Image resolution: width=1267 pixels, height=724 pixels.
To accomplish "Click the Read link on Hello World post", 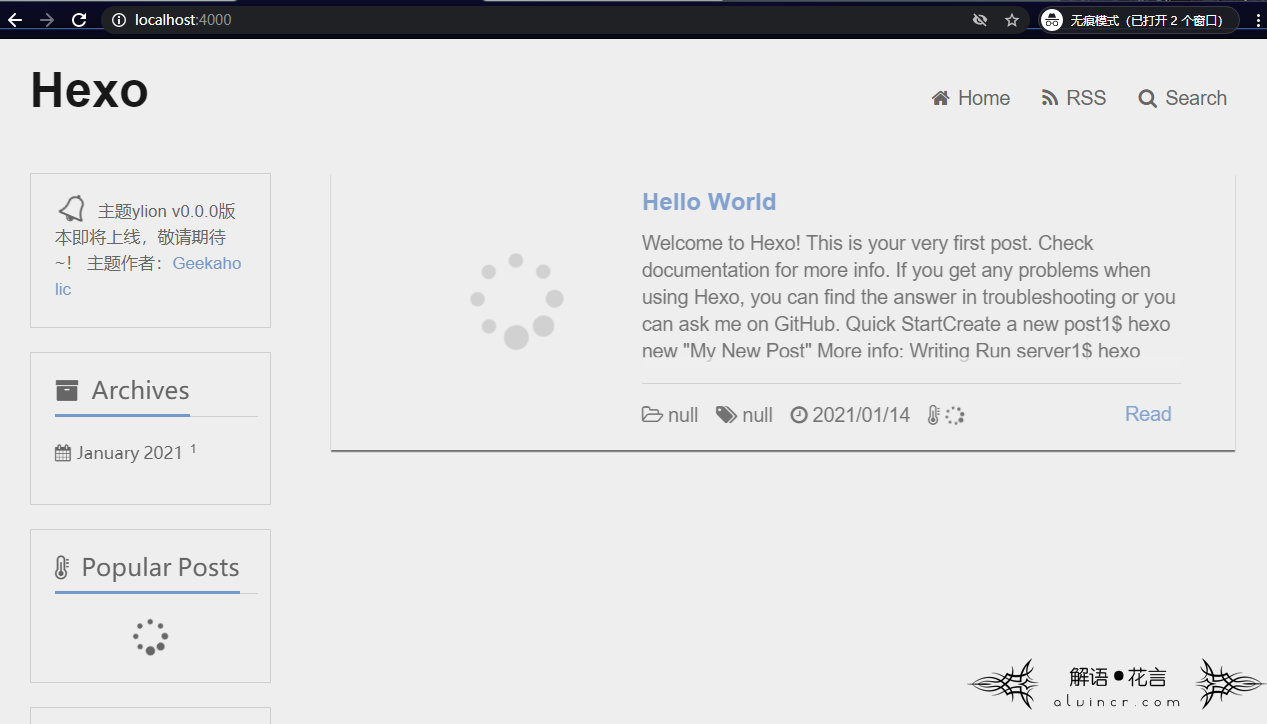I will [1147, 413].
